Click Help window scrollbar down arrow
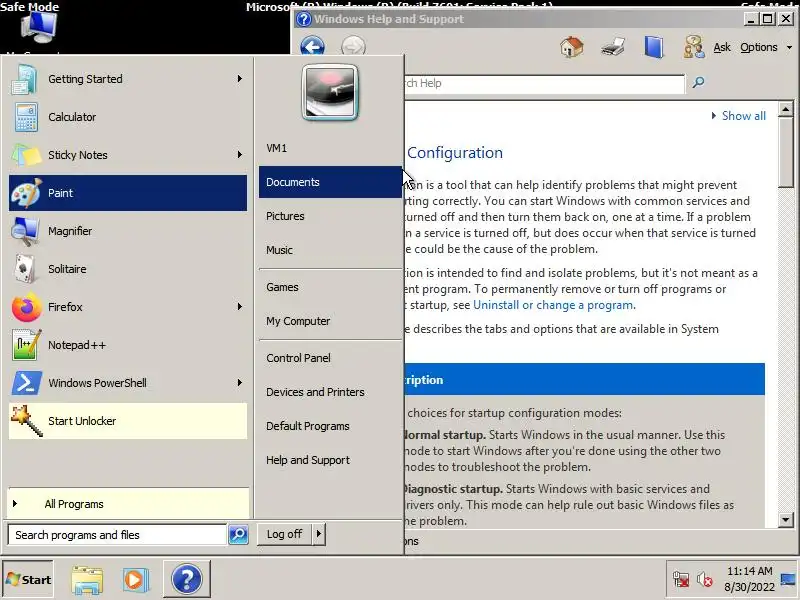Screen dimensions: 800x600 786,520
